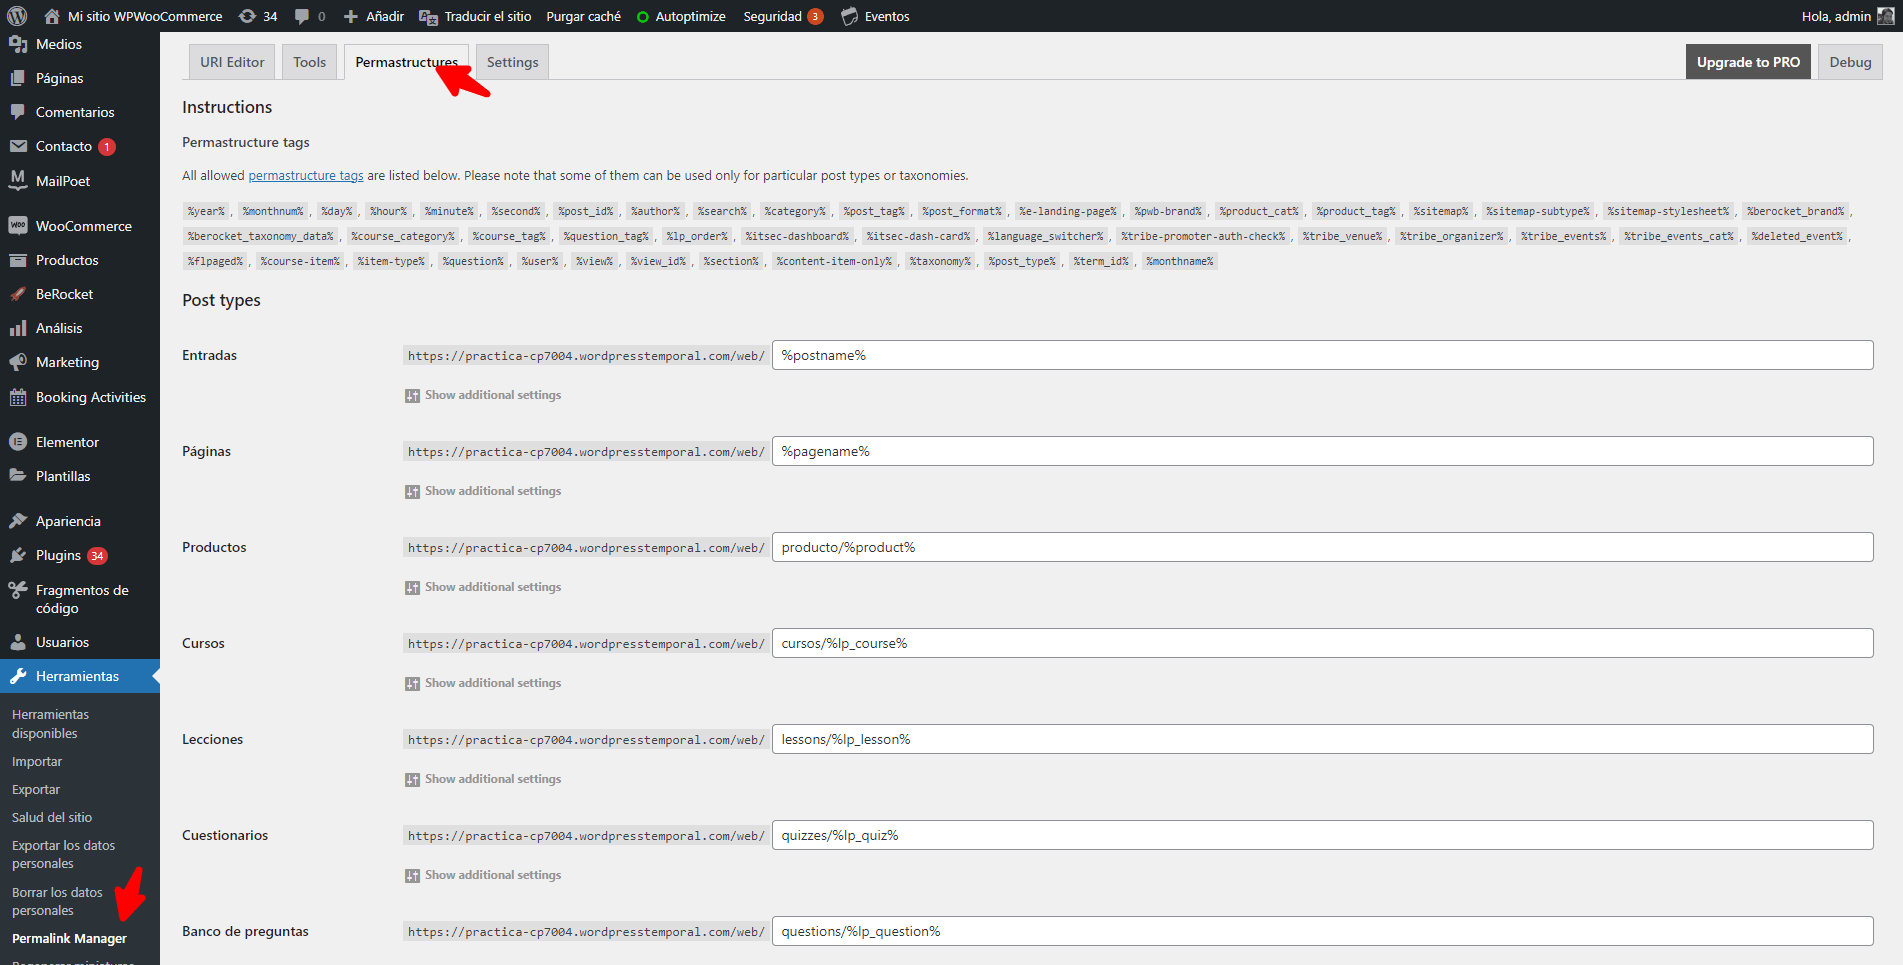Click the Productos permastructure input field

[1322, 547]
